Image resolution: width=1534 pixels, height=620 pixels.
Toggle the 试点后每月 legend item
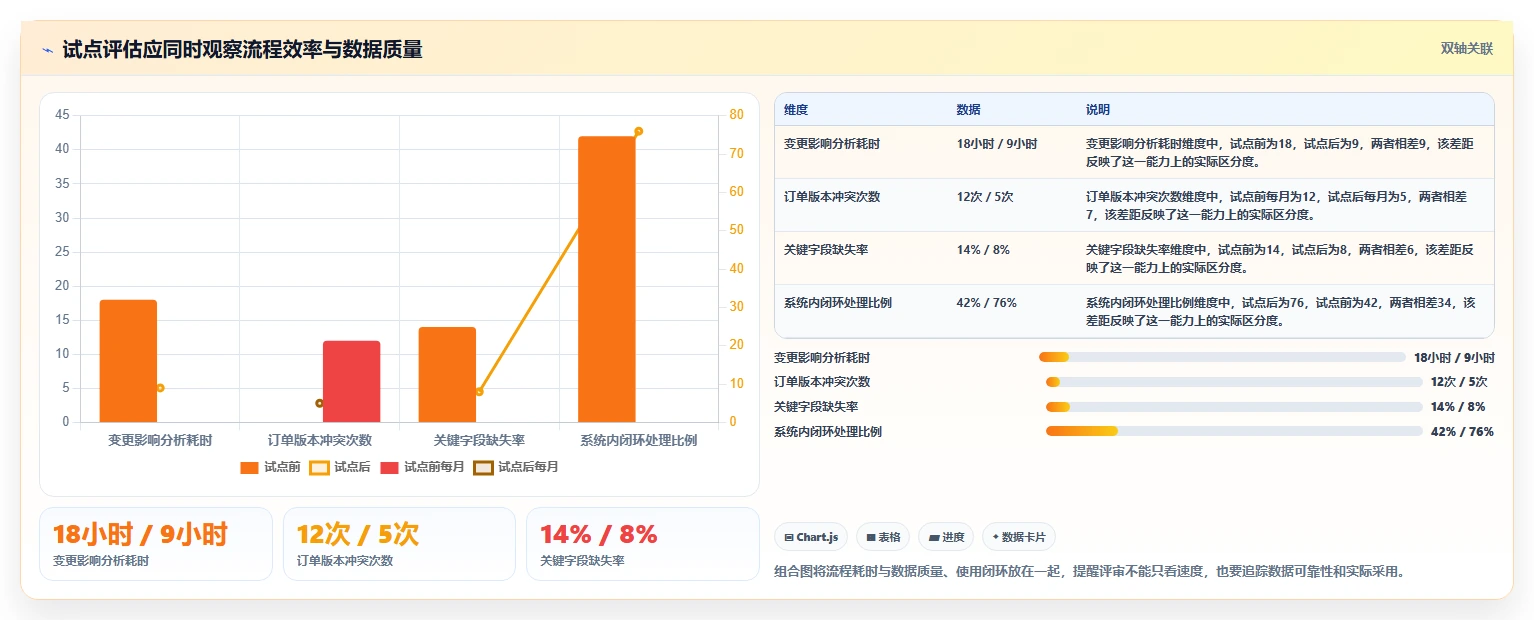[x=516, y=467]
